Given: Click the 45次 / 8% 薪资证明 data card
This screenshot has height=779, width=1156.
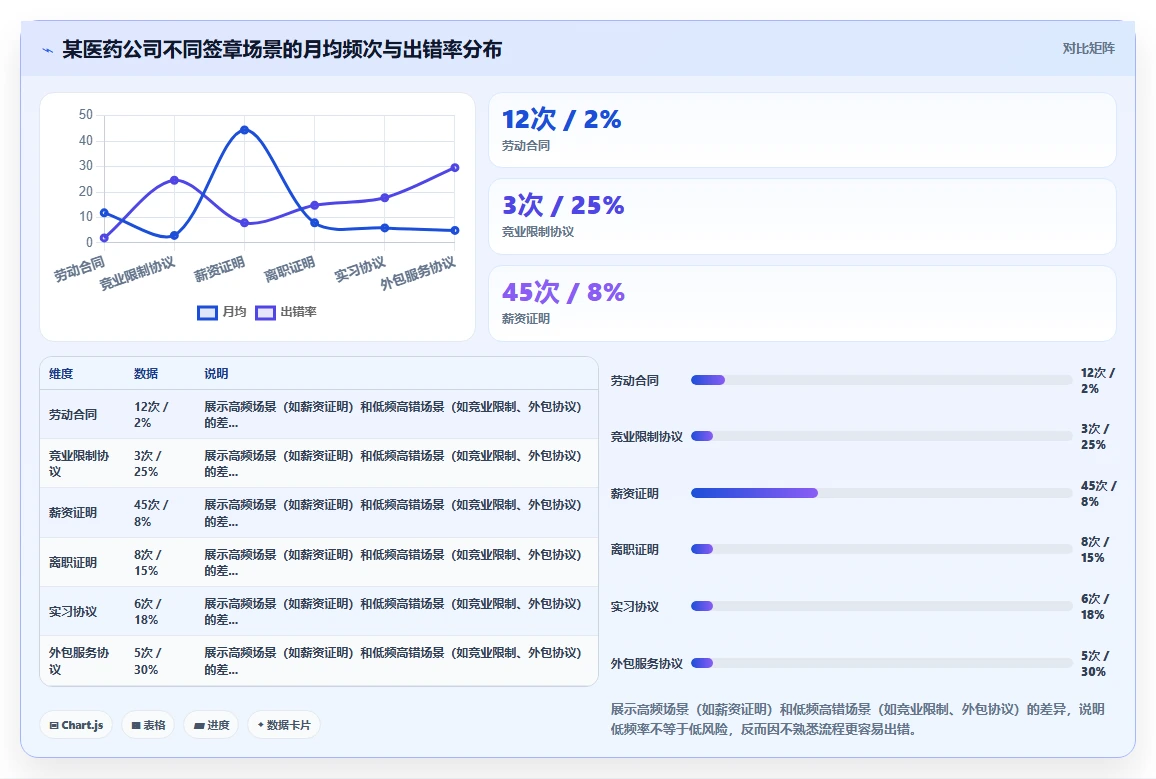Looking at the screenshot, I should pos(802,303).
